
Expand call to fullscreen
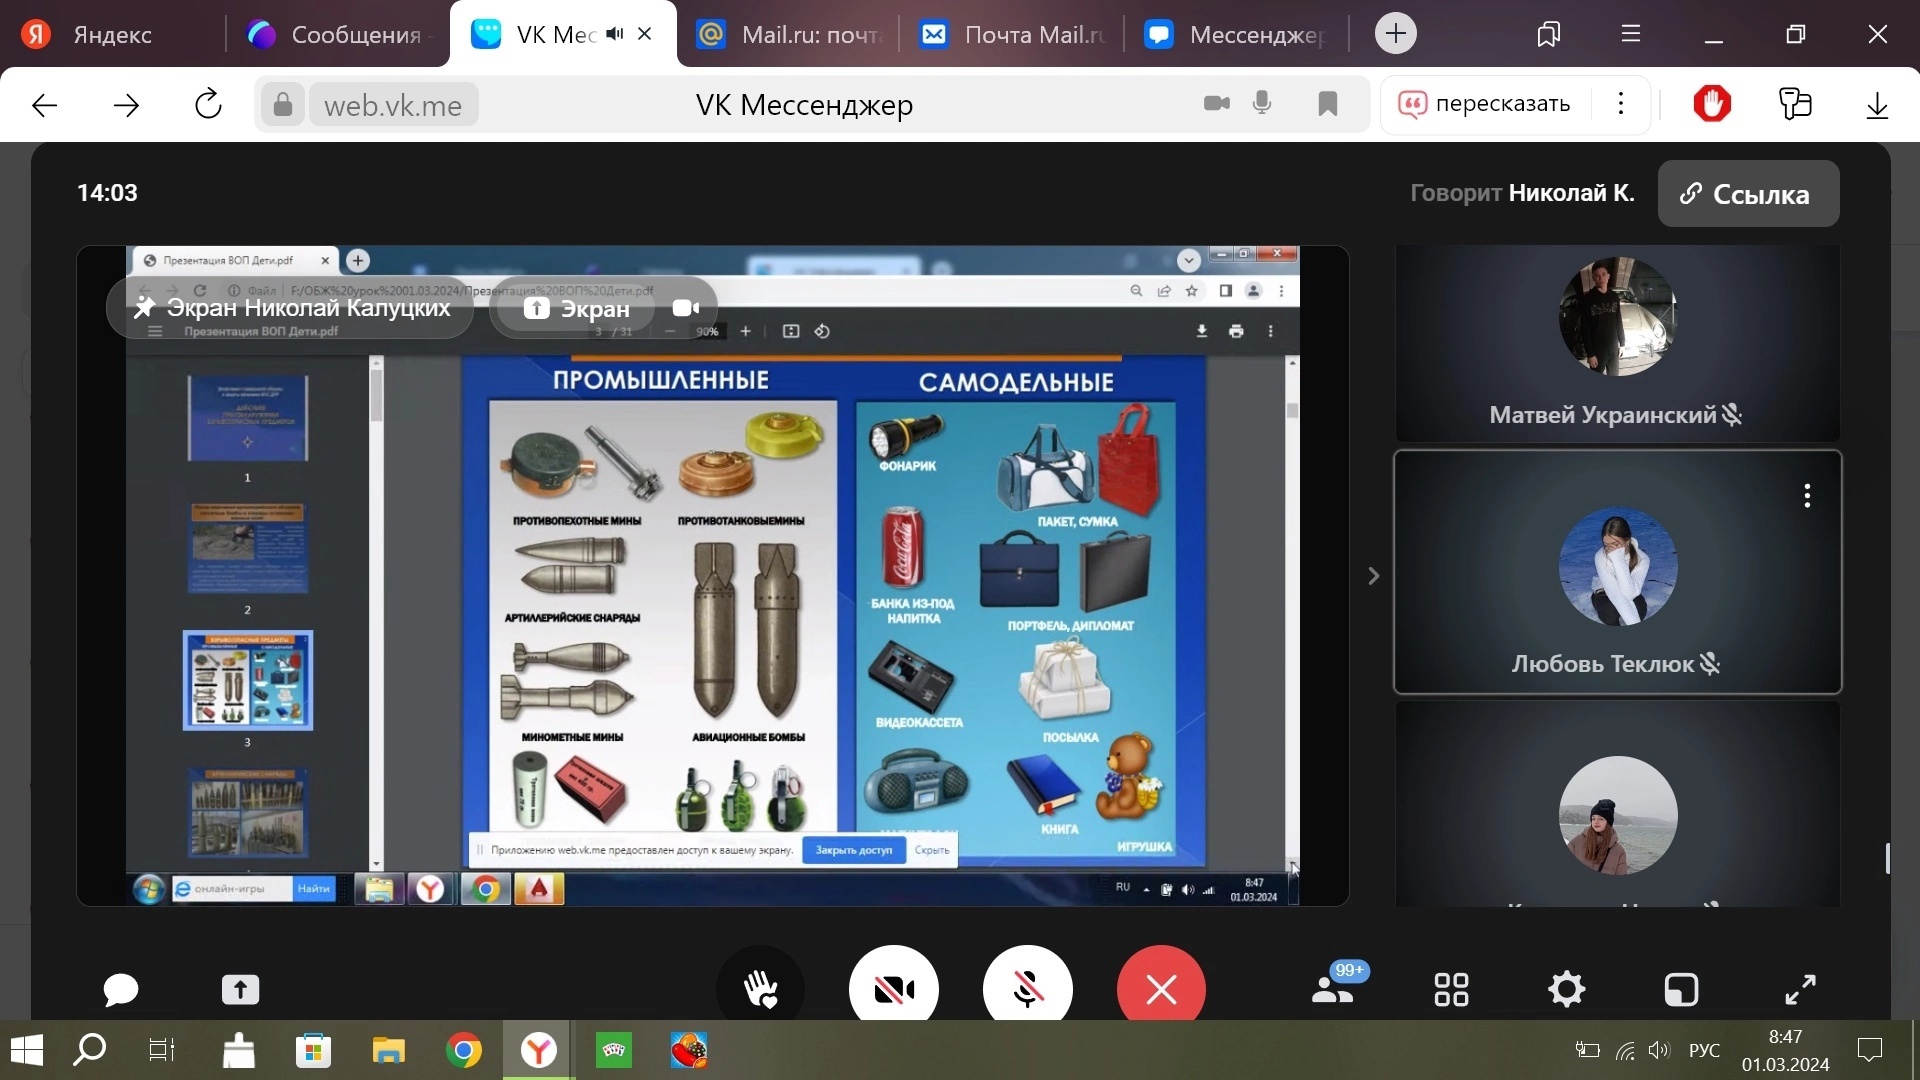1801,990
